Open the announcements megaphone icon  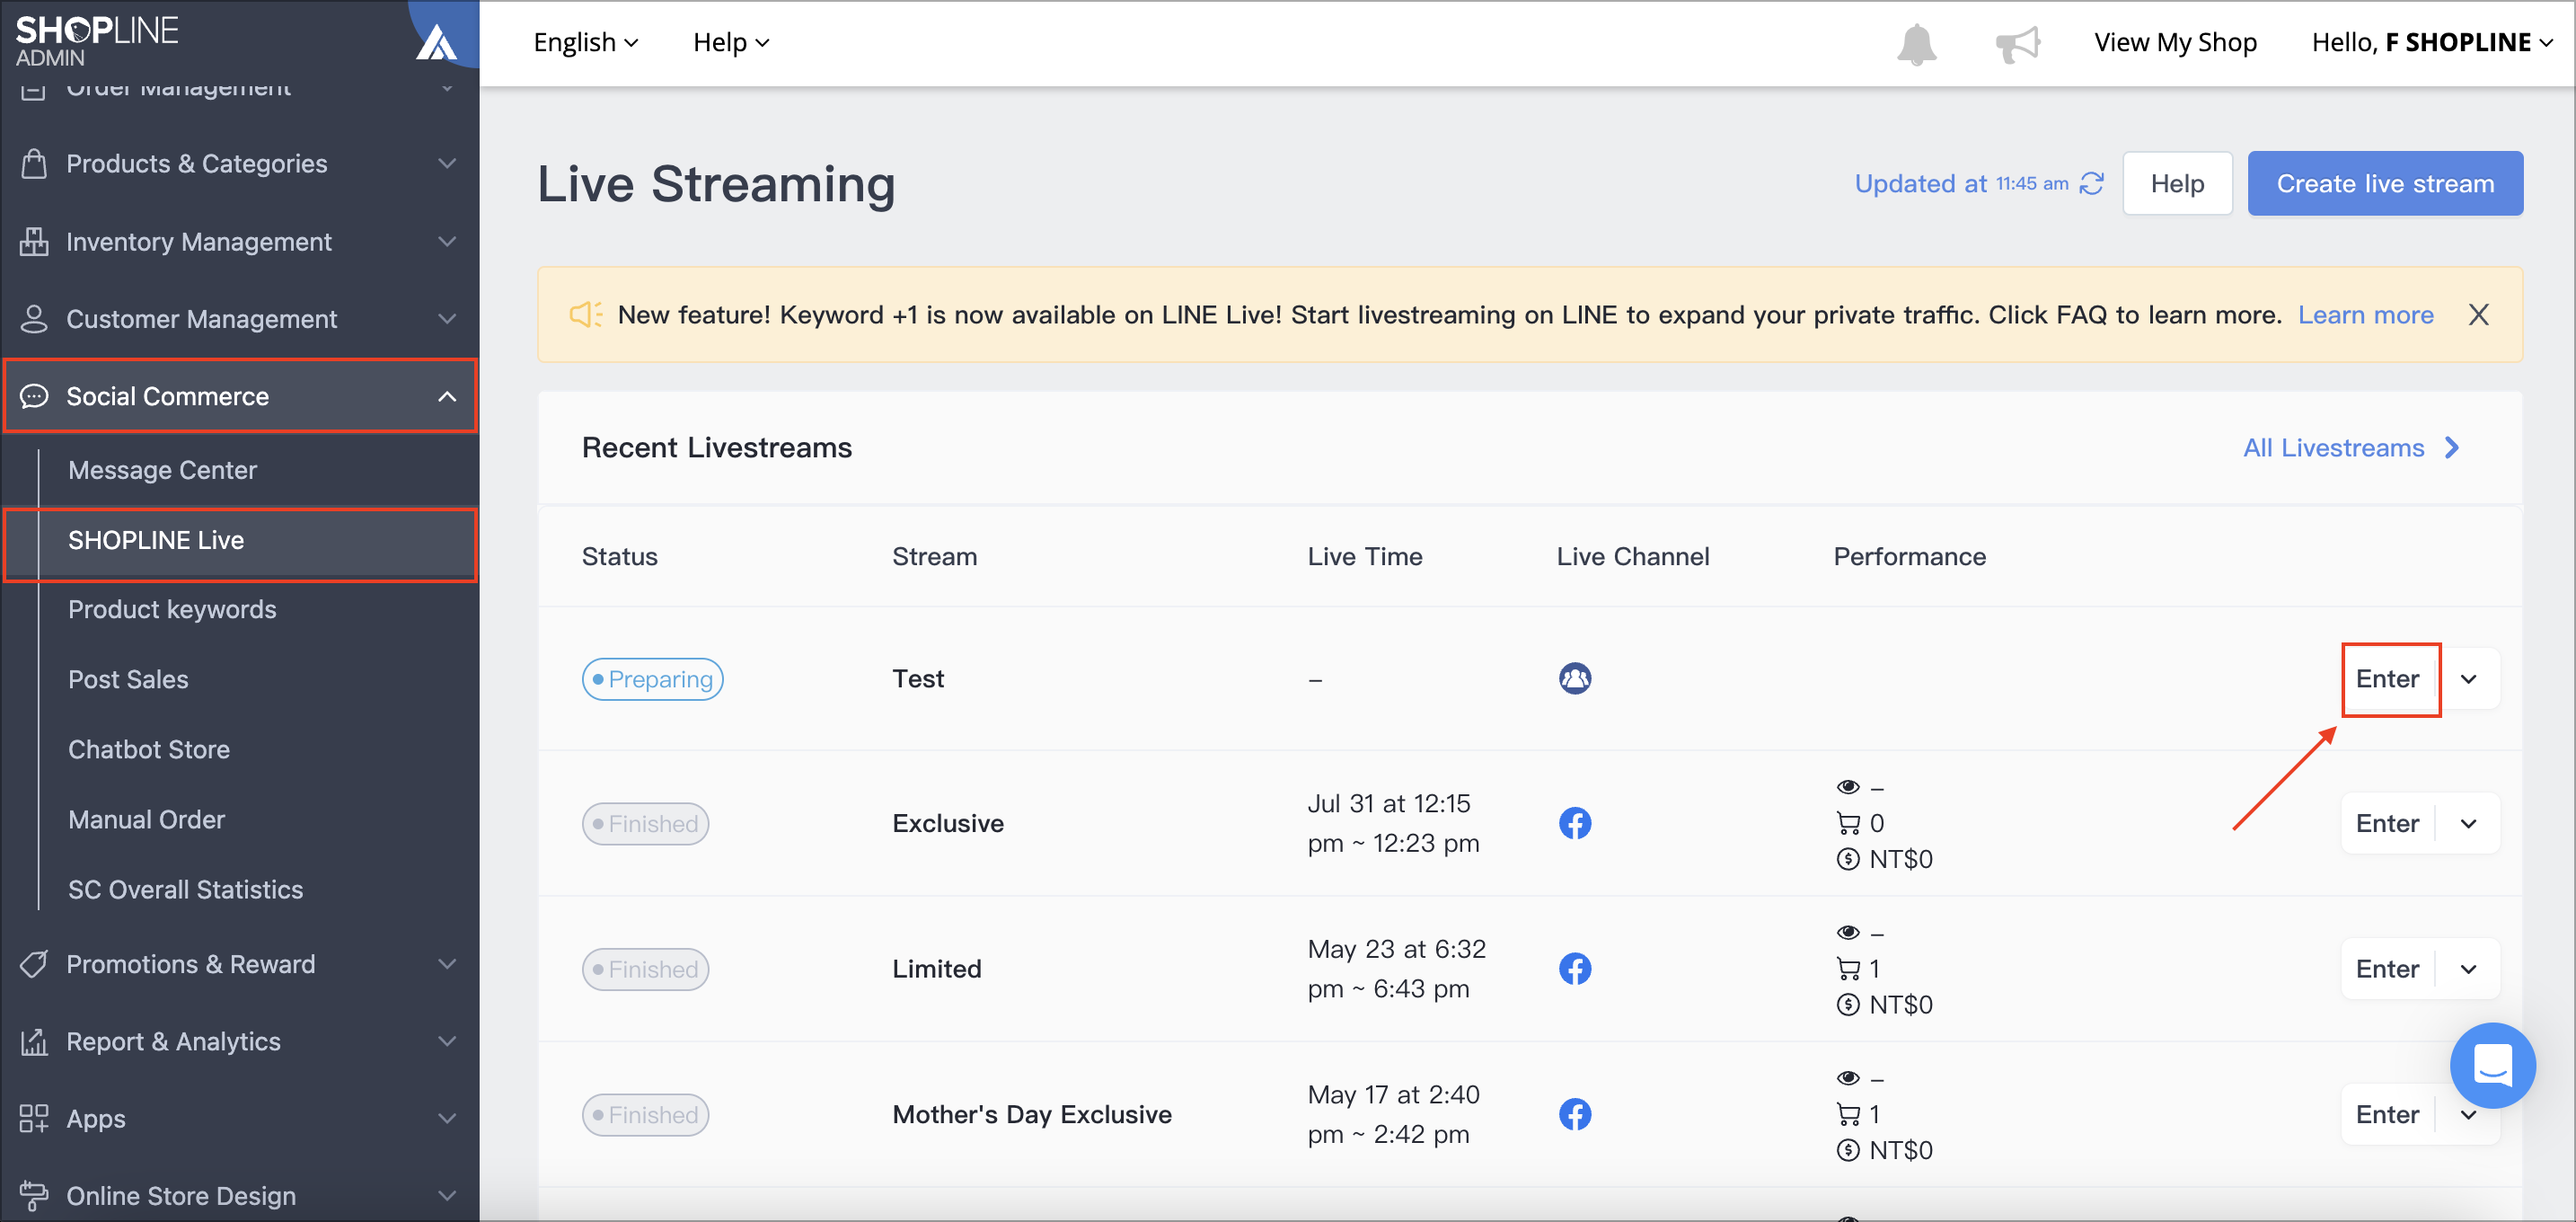[2018, 43]
